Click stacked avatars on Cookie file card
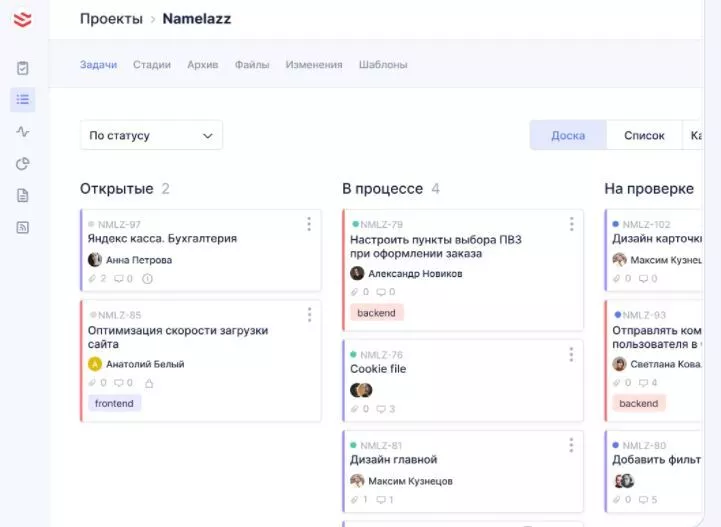The height and width of the screenshot is (527, 721). pyautogui.click(x=361, y=390)
